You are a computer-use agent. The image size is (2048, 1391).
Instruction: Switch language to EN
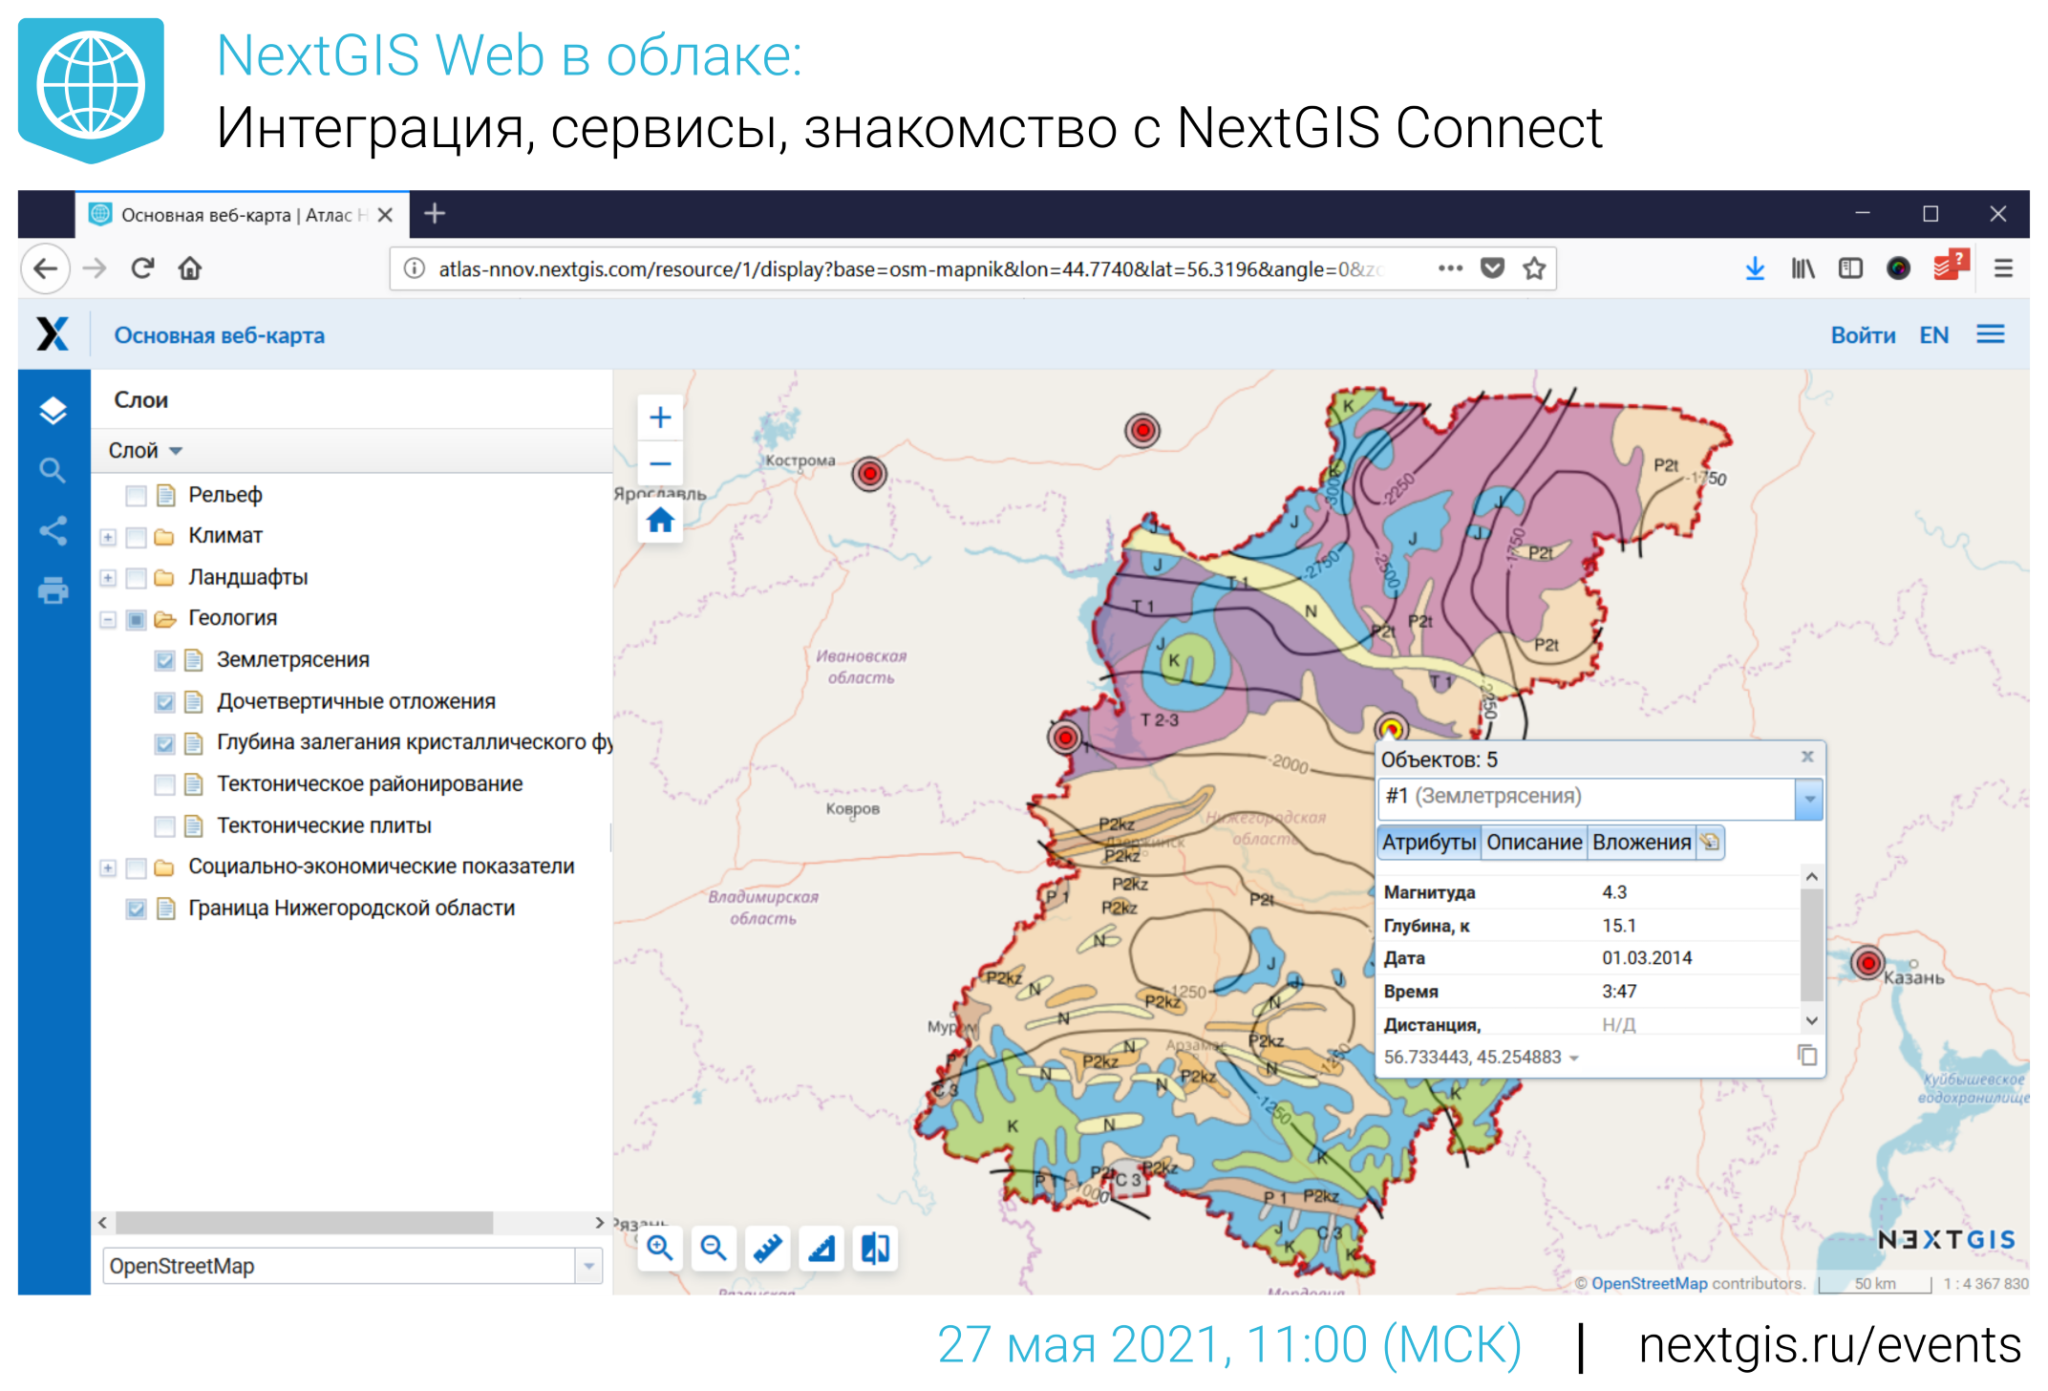pos(1933,335)
